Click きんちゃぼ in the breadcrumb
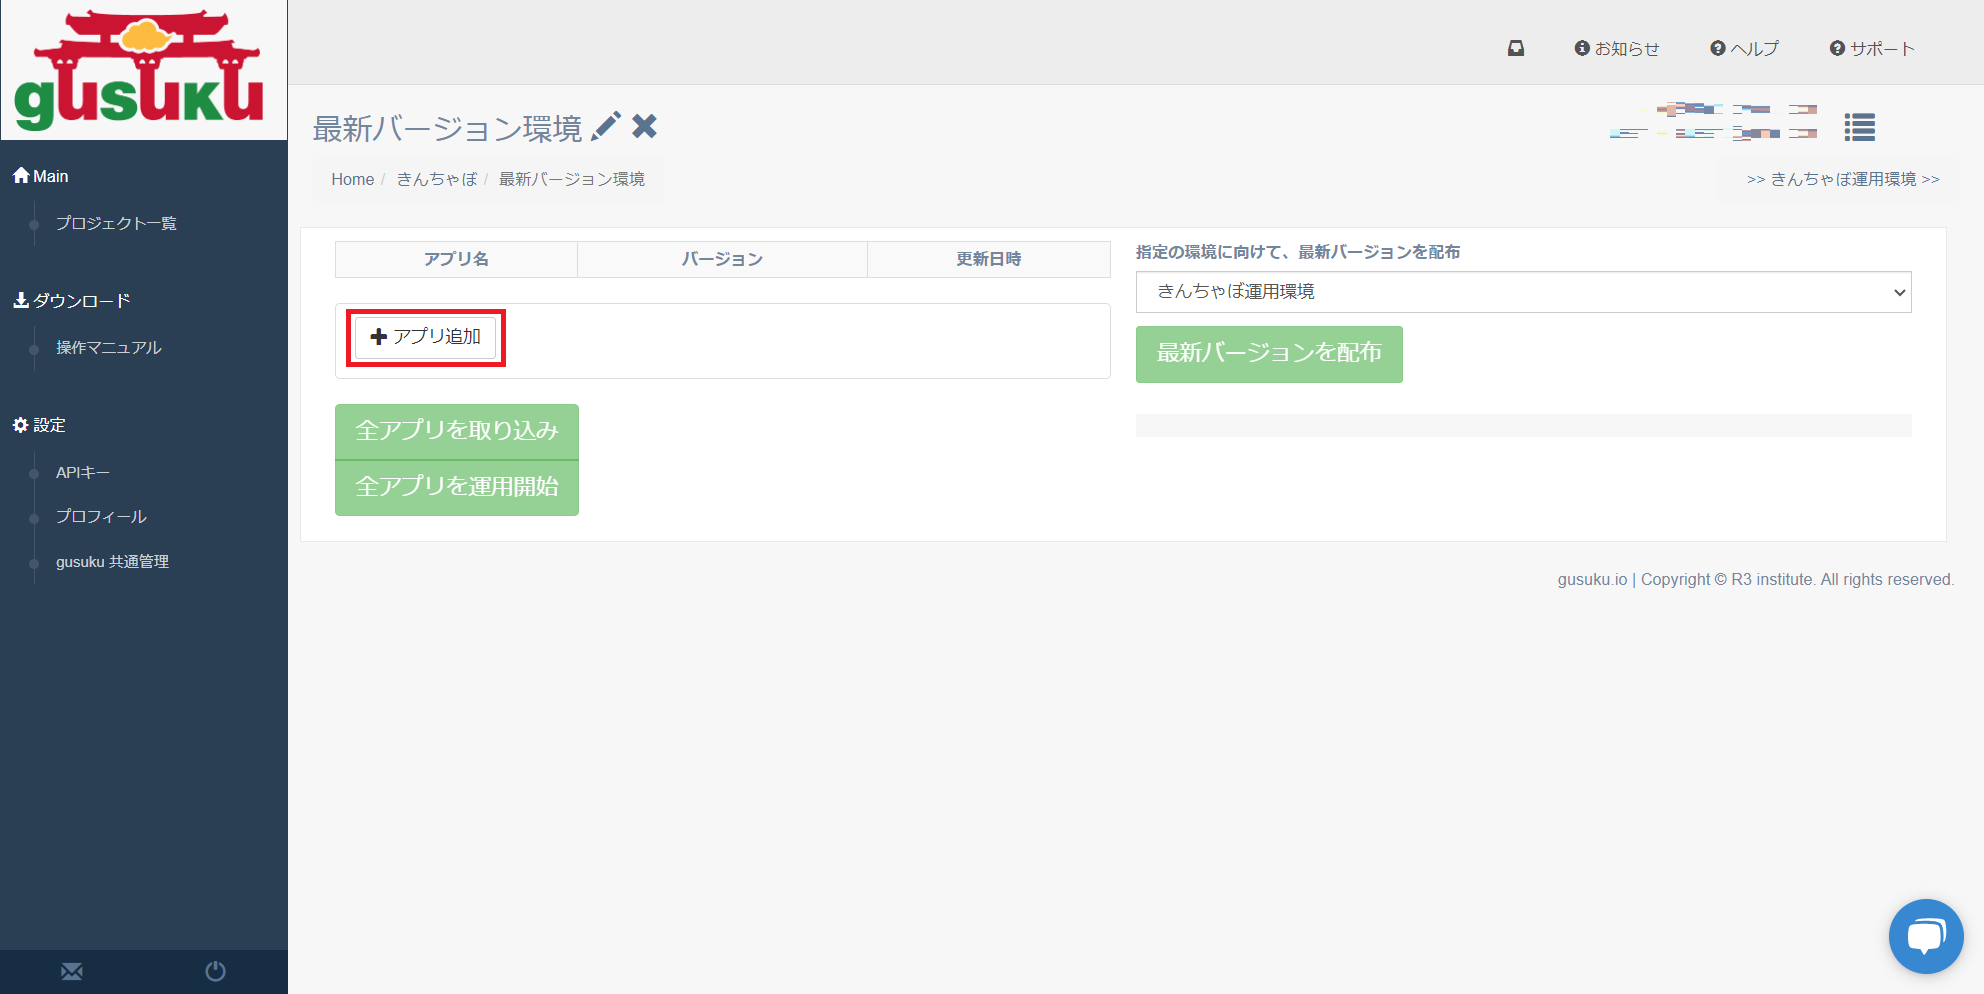This screenshot has width=1984, height=994. (x=436, y=179)
